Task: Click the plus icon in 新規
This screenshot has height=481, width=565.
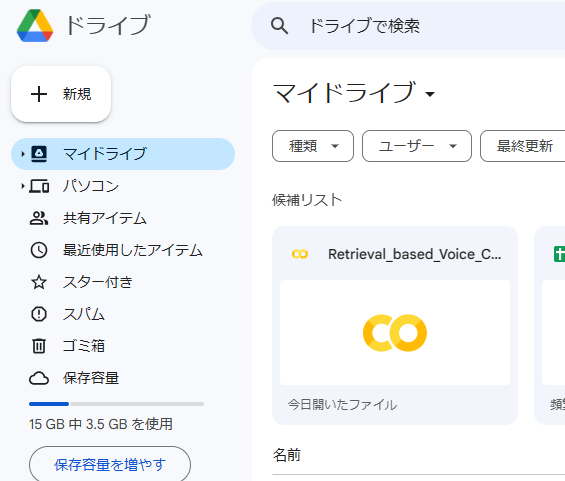Action: [x=39, y=94]
